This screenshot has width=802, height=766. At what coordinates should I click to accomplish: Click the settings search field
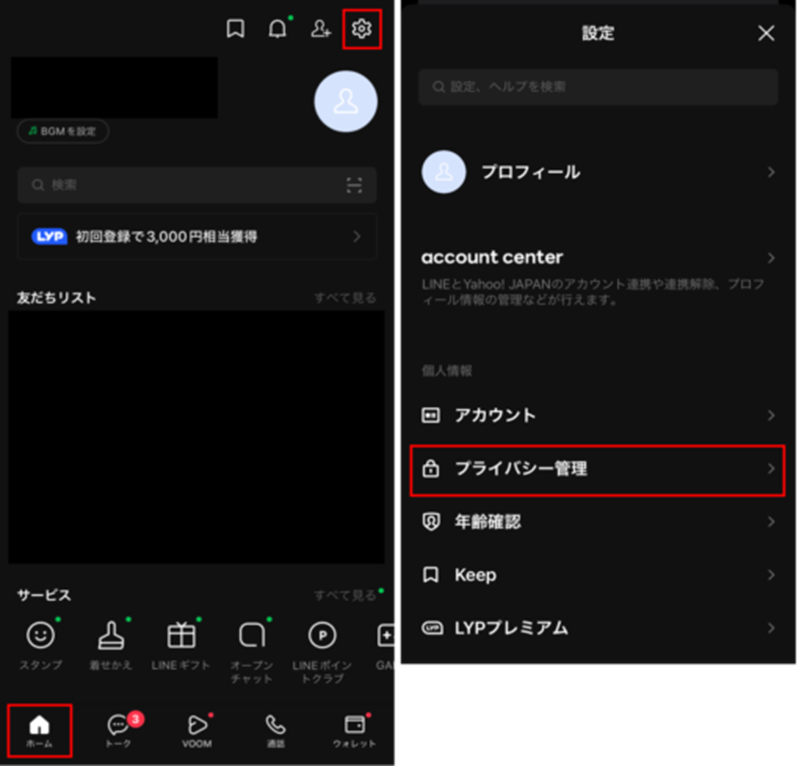click(x=598, y=88)
